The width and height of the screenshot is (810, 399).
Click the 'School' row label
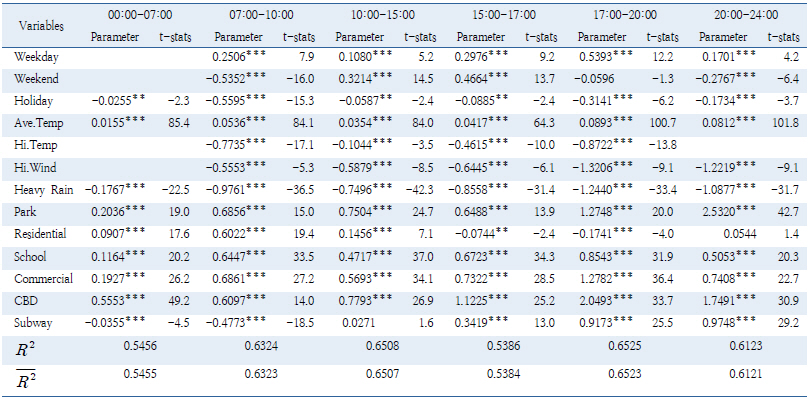30,256
